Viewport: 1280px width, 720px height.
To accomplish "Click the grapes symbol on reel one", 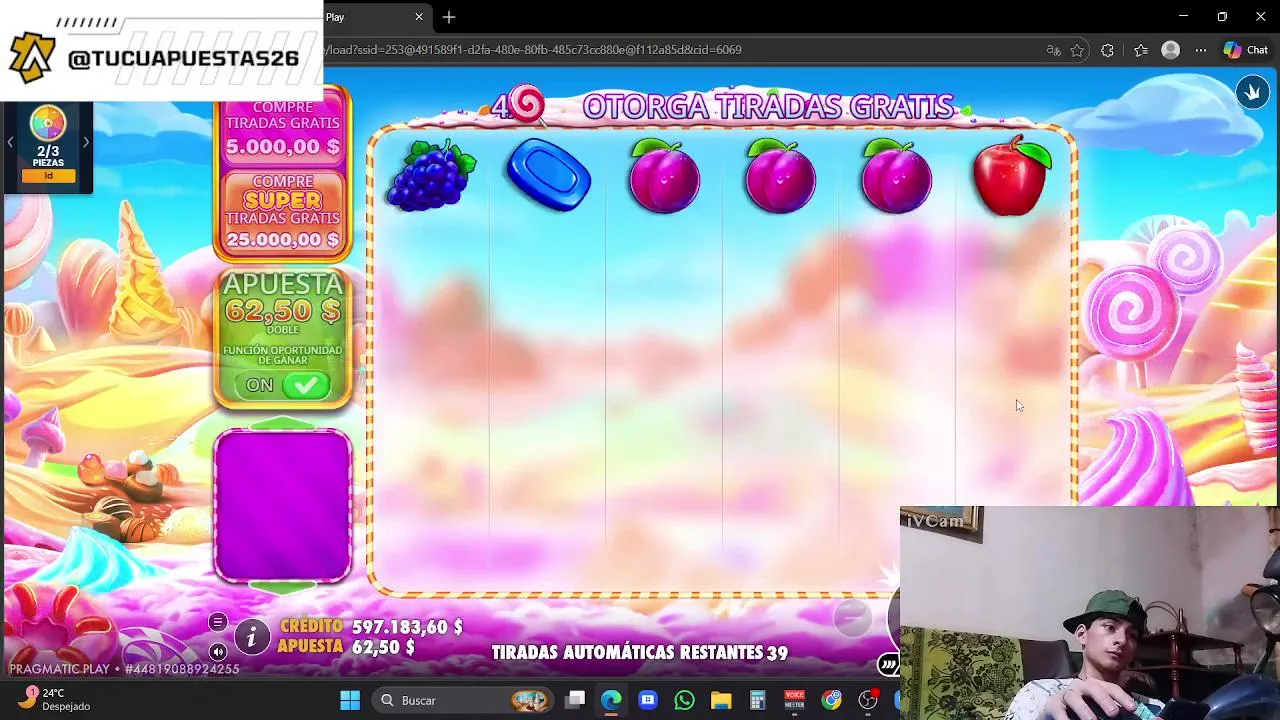I will point(431,175).
